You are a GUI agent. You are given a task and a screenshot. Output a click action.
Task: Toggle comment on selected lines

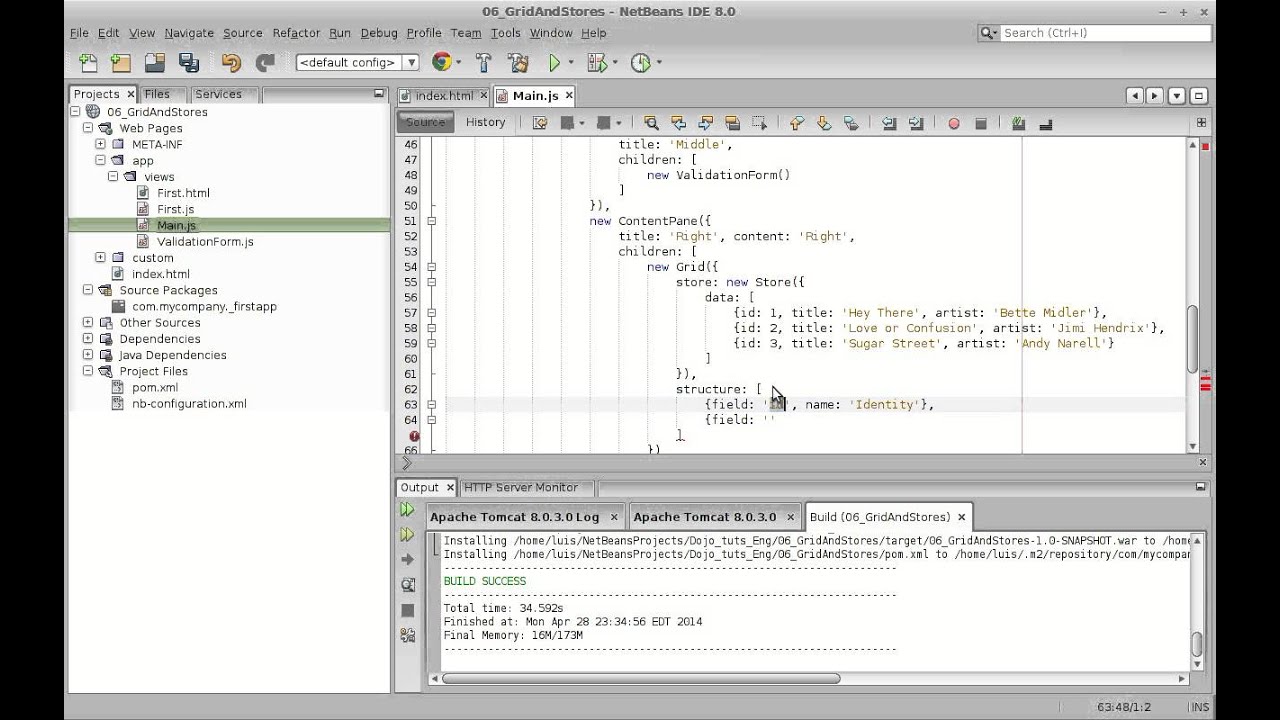click(1018, 123)
